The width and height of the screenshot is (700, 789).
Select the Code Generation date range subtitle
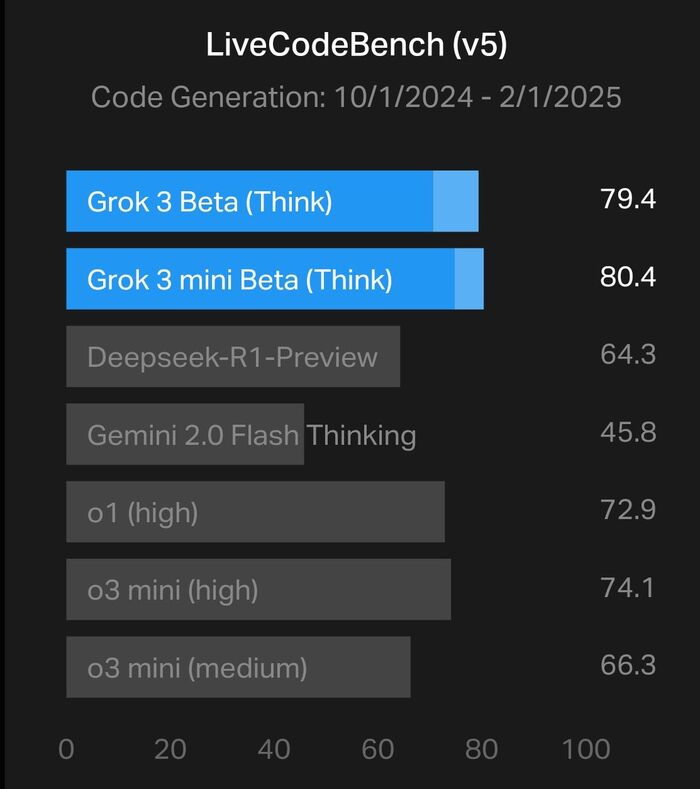[x=356, y=97]
